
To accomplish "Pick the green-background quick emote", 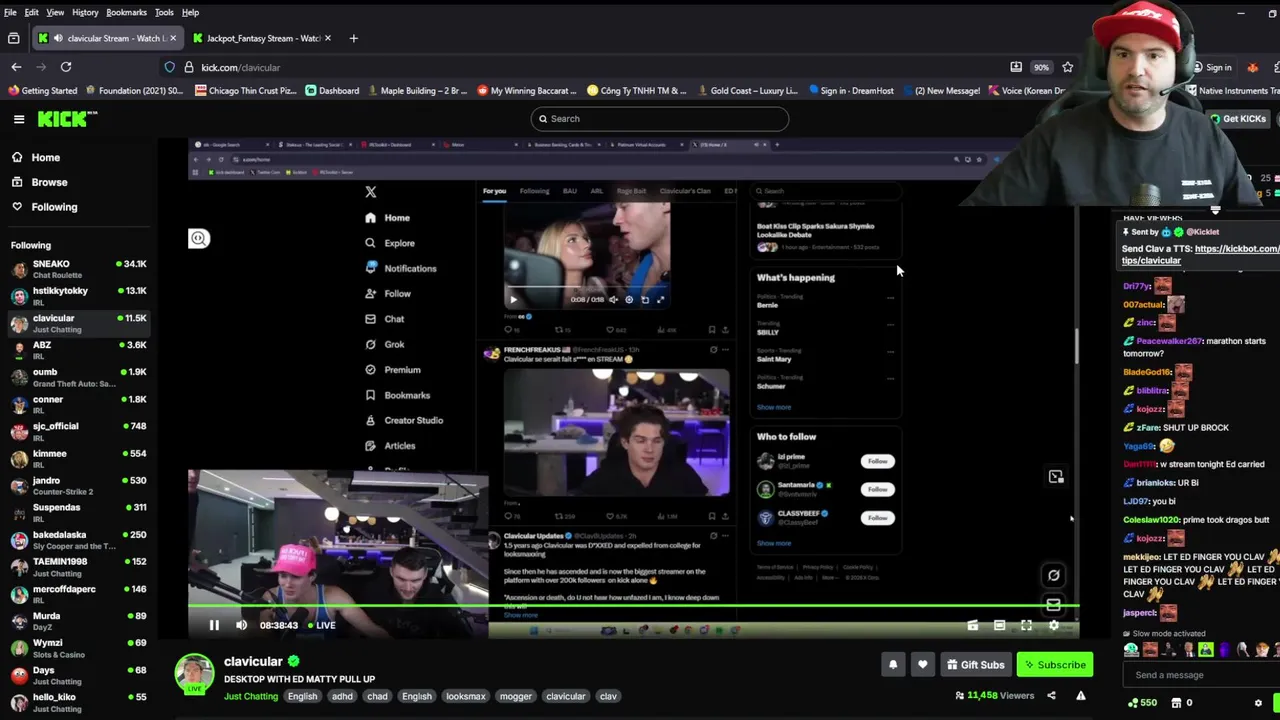I will click(1206, 650).
